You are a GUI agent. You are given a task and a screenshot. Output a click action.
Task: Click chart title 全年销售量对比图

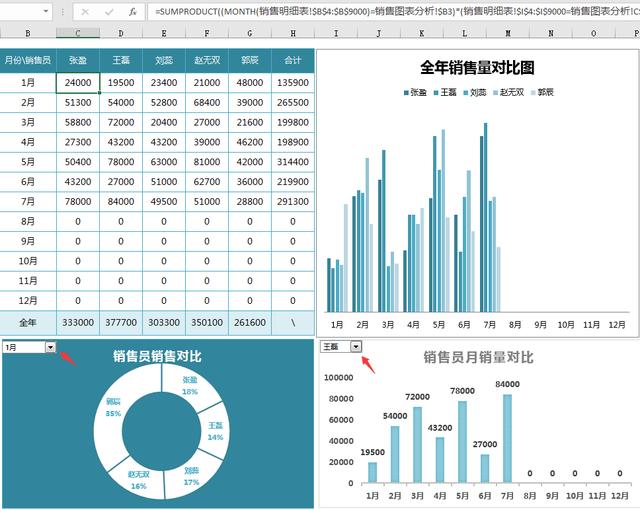(x=477, y=67)
